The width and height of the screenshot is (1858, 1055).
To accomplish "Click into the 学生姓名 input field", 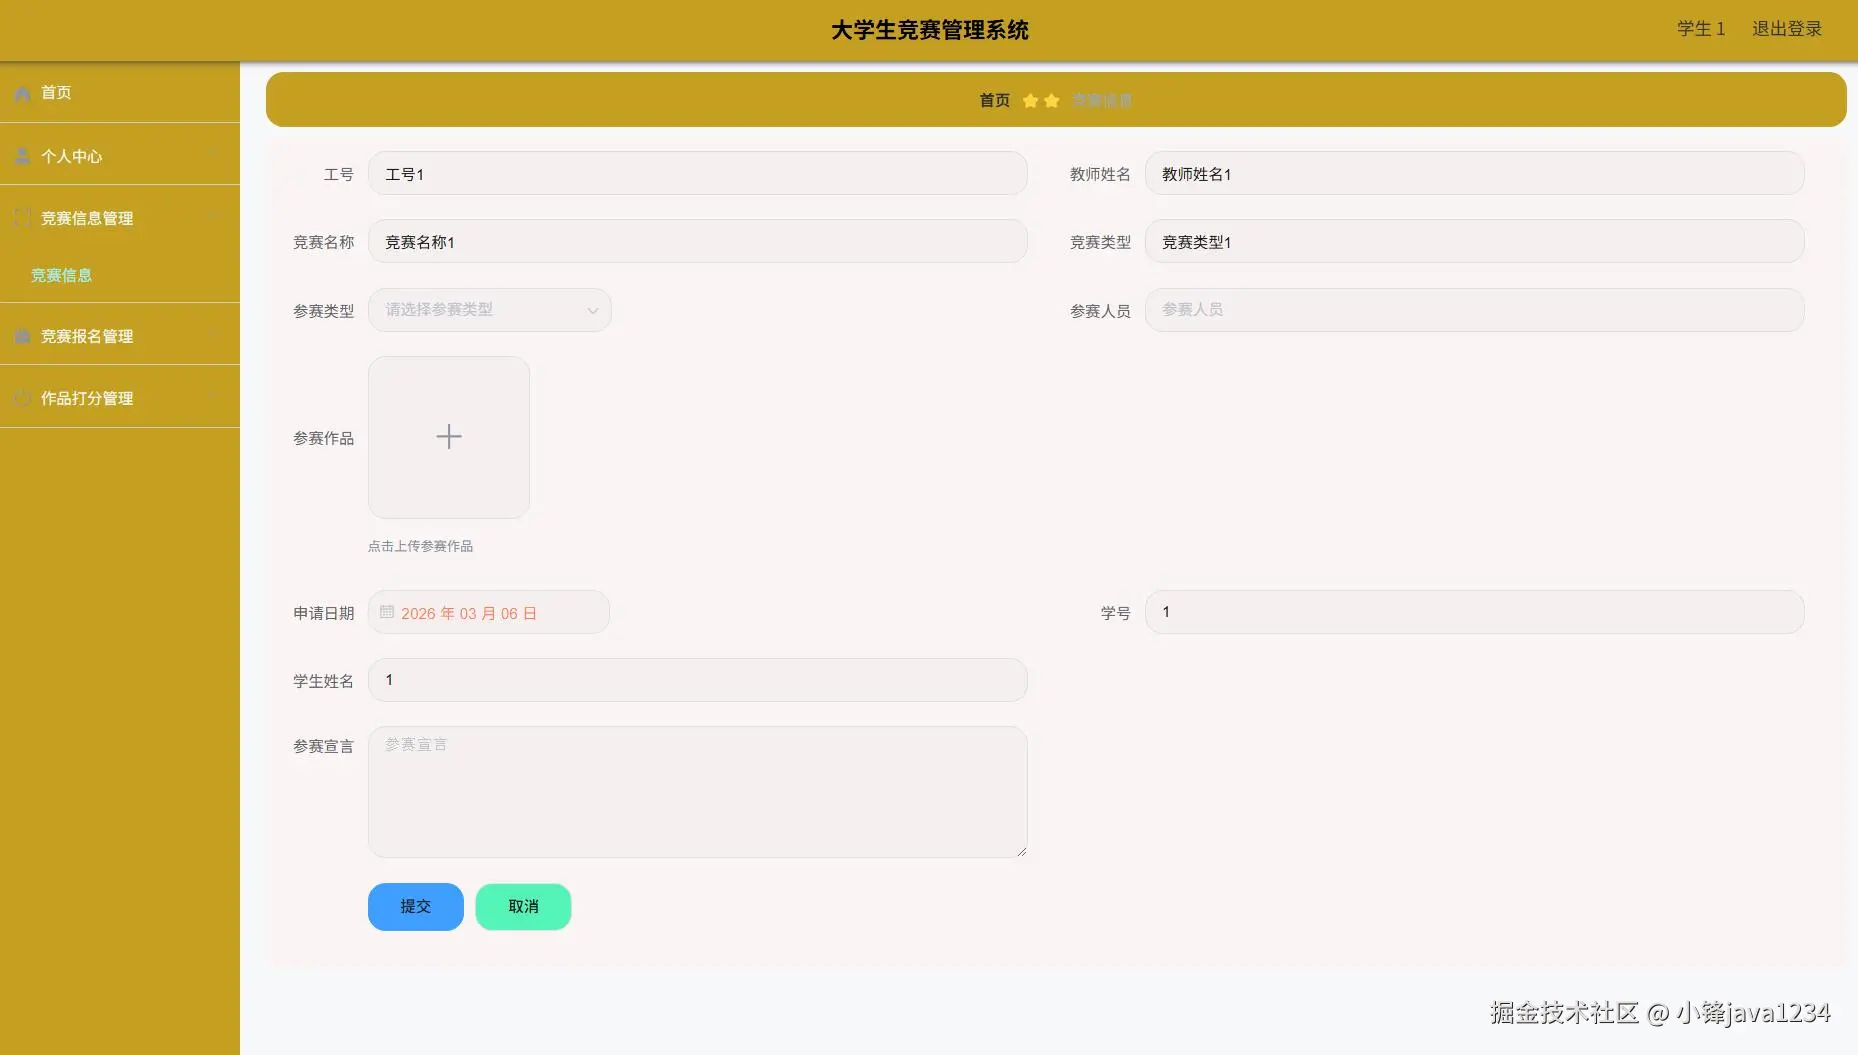I will (698, 680).
